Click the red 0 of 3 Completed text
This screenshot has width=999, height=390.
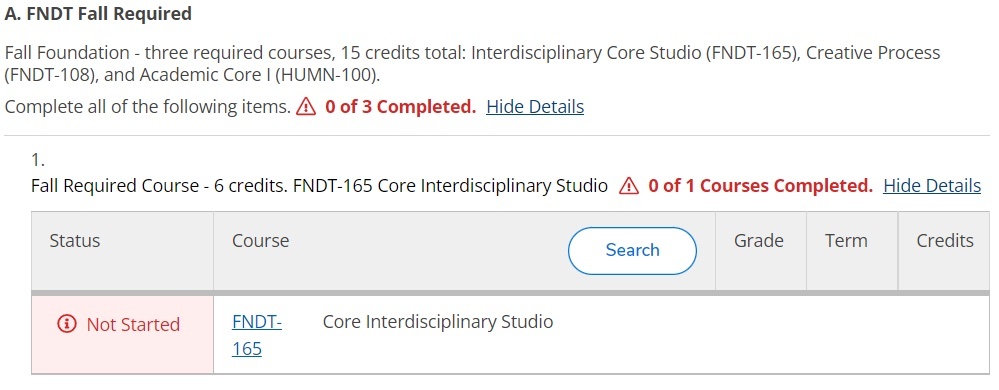click(400, 107)
